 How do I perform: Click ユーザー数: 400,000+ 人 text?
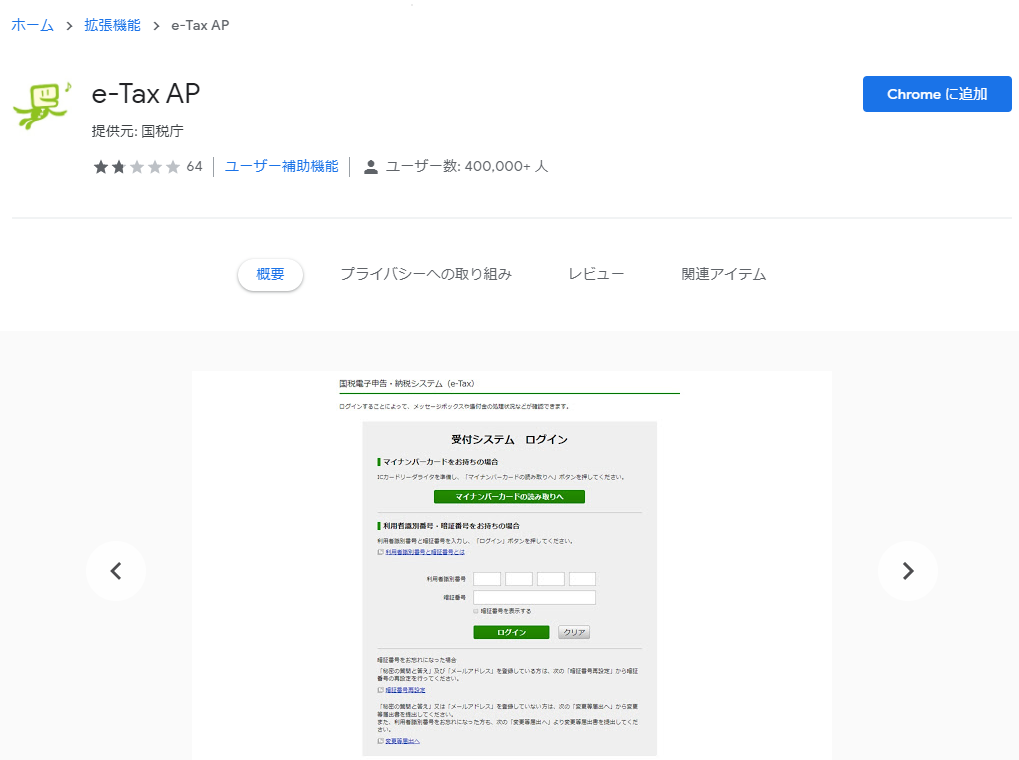click(467, 166)
